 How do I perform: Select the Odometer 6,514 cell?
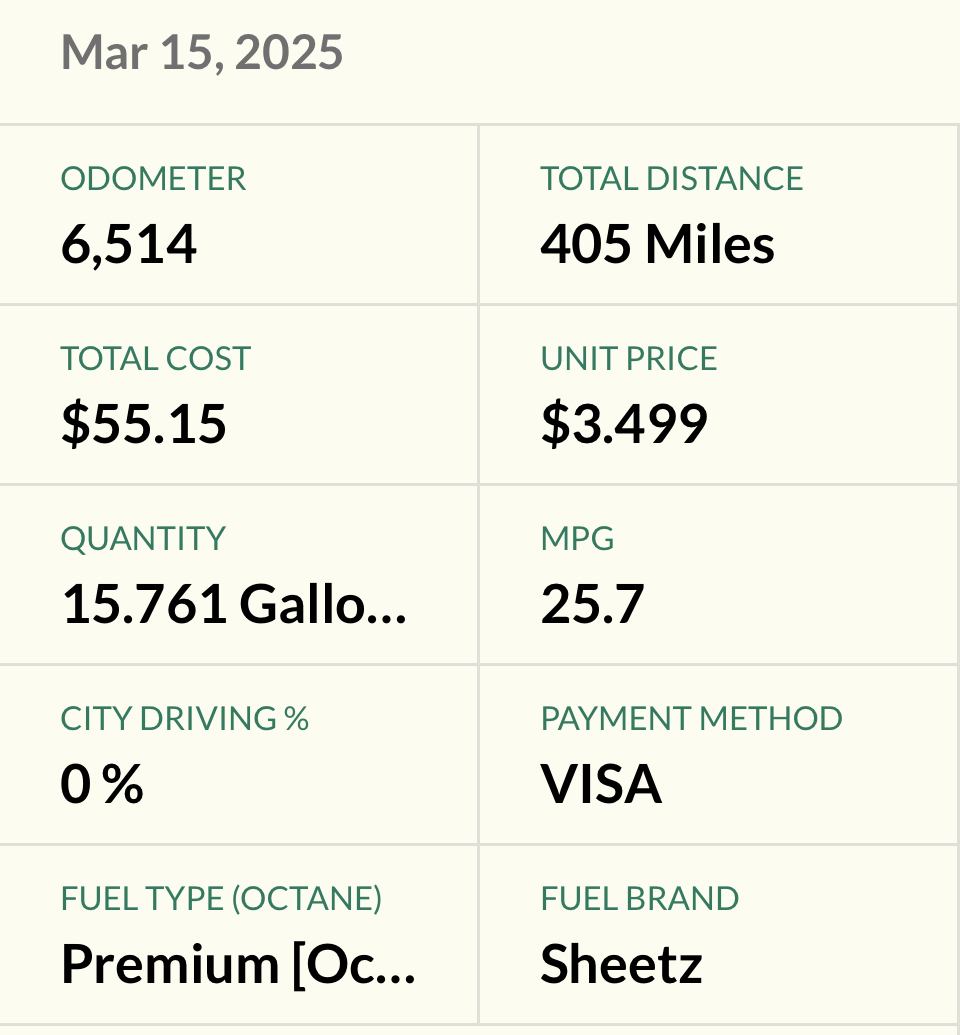click(238, 215)
